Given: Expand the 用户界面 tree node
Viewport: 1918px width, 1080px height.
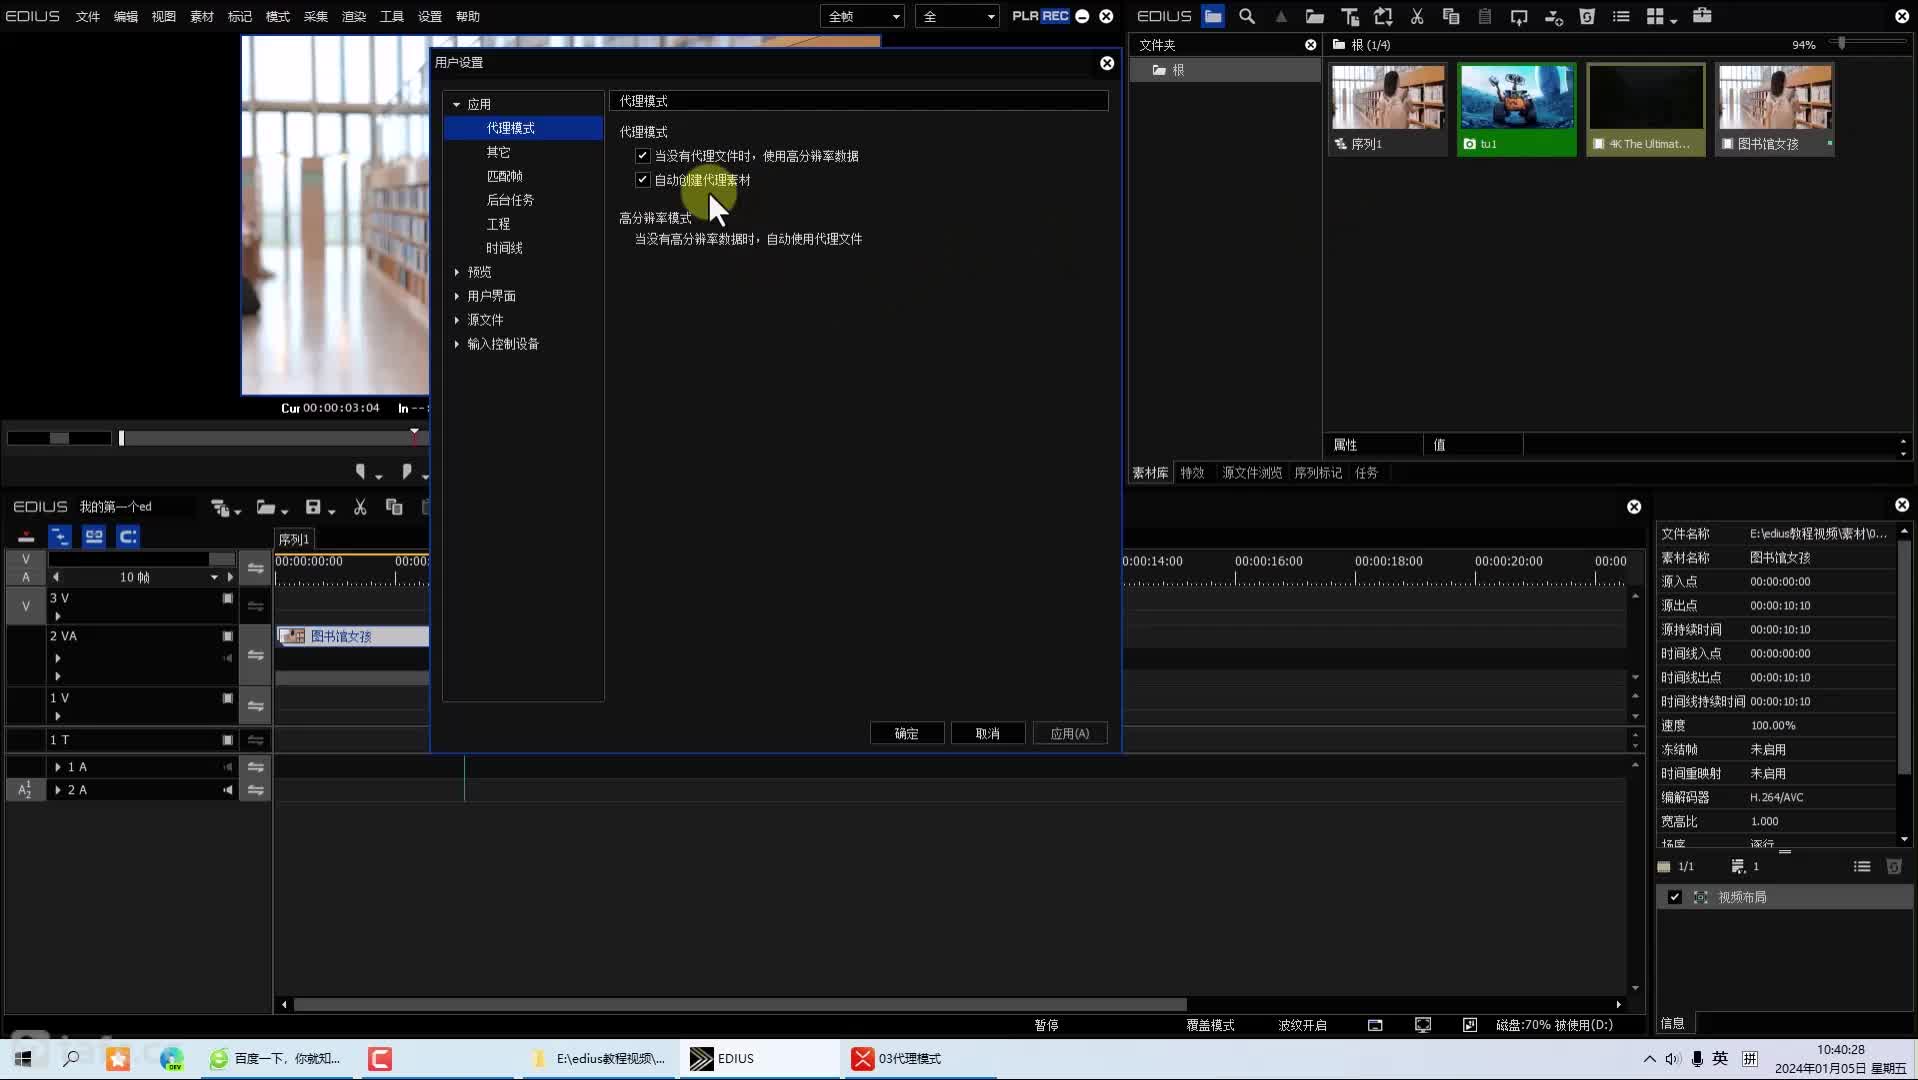Looking at the screenshot, I should pos(457,296).
